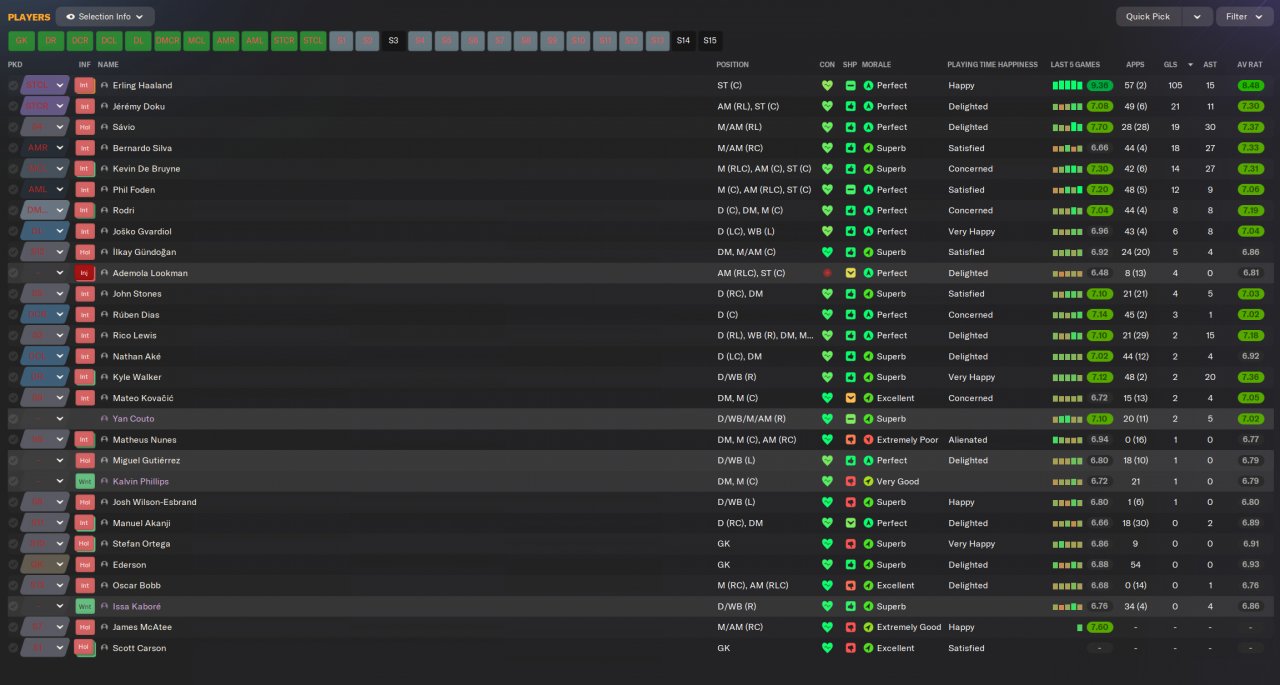
Task: Click the Hol badge beside Scott Carson
Action: (x=85, y=648)
